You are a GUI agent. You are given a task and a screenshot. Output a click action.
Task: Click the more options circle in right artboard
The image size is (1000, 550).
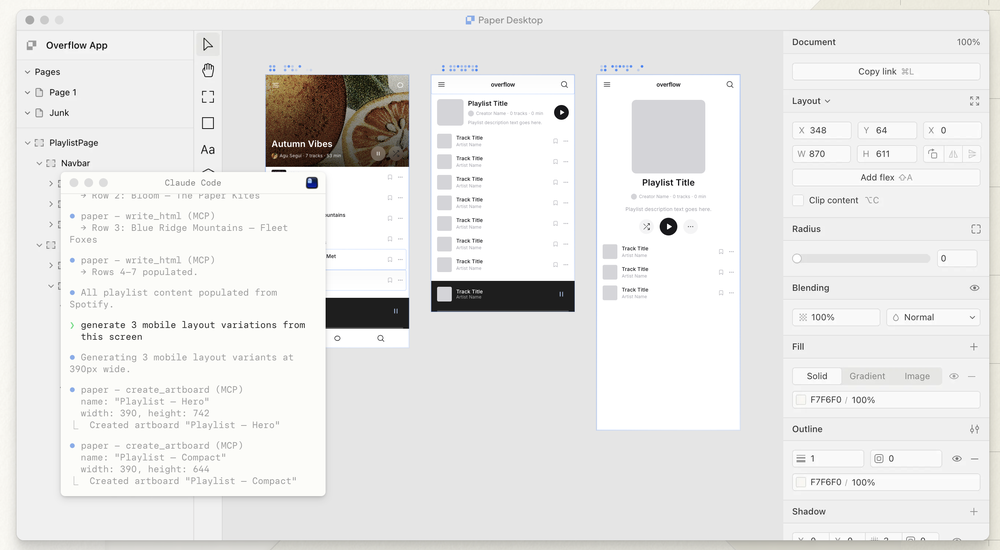coord(690,227)
